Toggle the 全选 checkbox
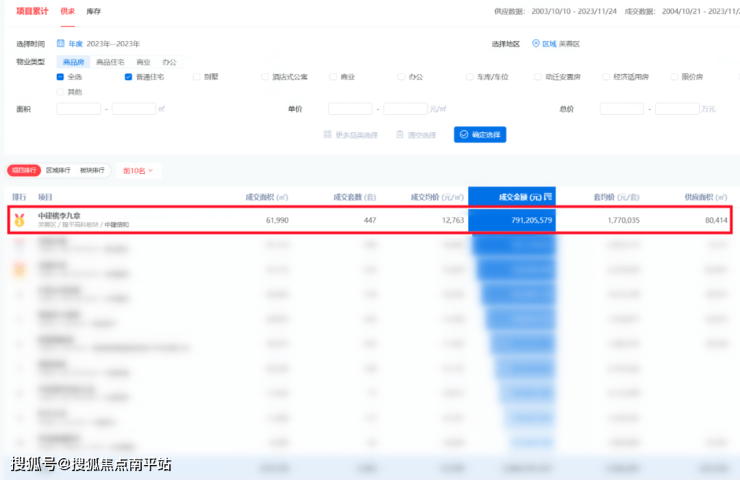The width and height of the screenshot is (740, 480). click(x=60, y=77)
